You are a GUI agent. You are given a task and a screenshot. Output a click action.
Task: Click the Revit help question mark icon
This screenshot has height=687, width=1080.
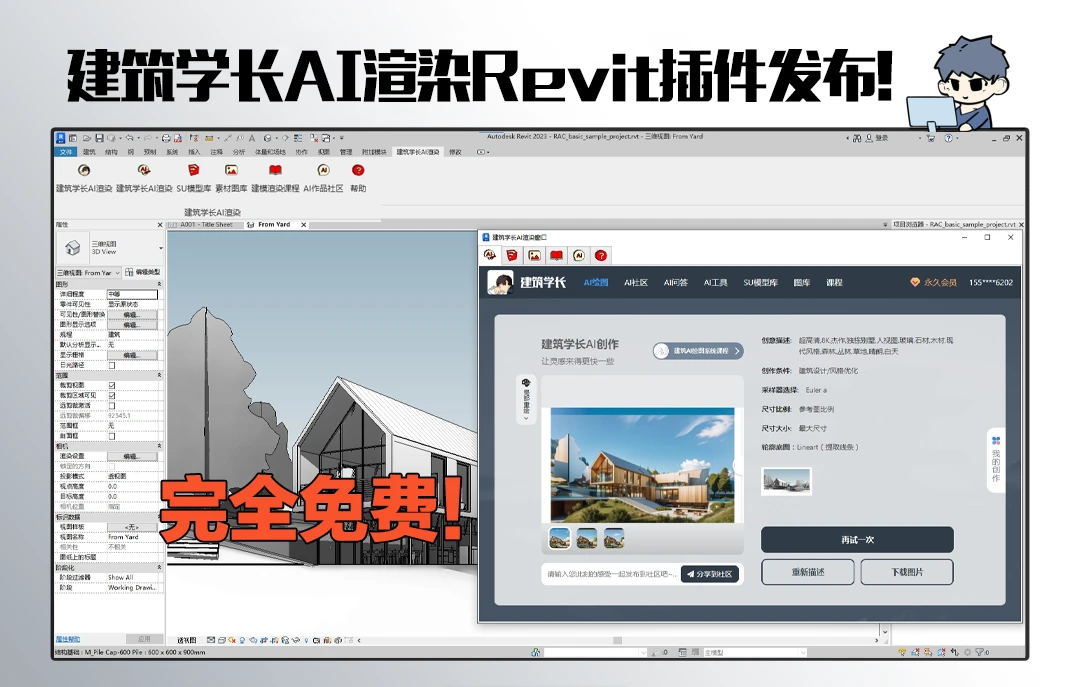tap(948, 139)
